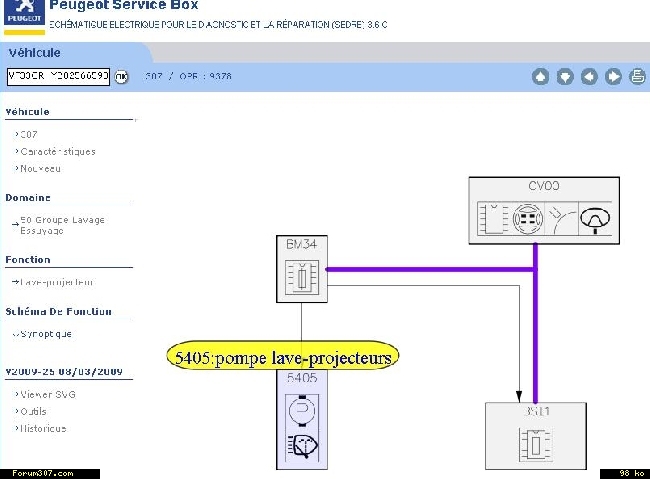Go forward with the right arrow icon
Image resolution: width=650 pixels, height=479 pixels.
[x=613, y=77]
